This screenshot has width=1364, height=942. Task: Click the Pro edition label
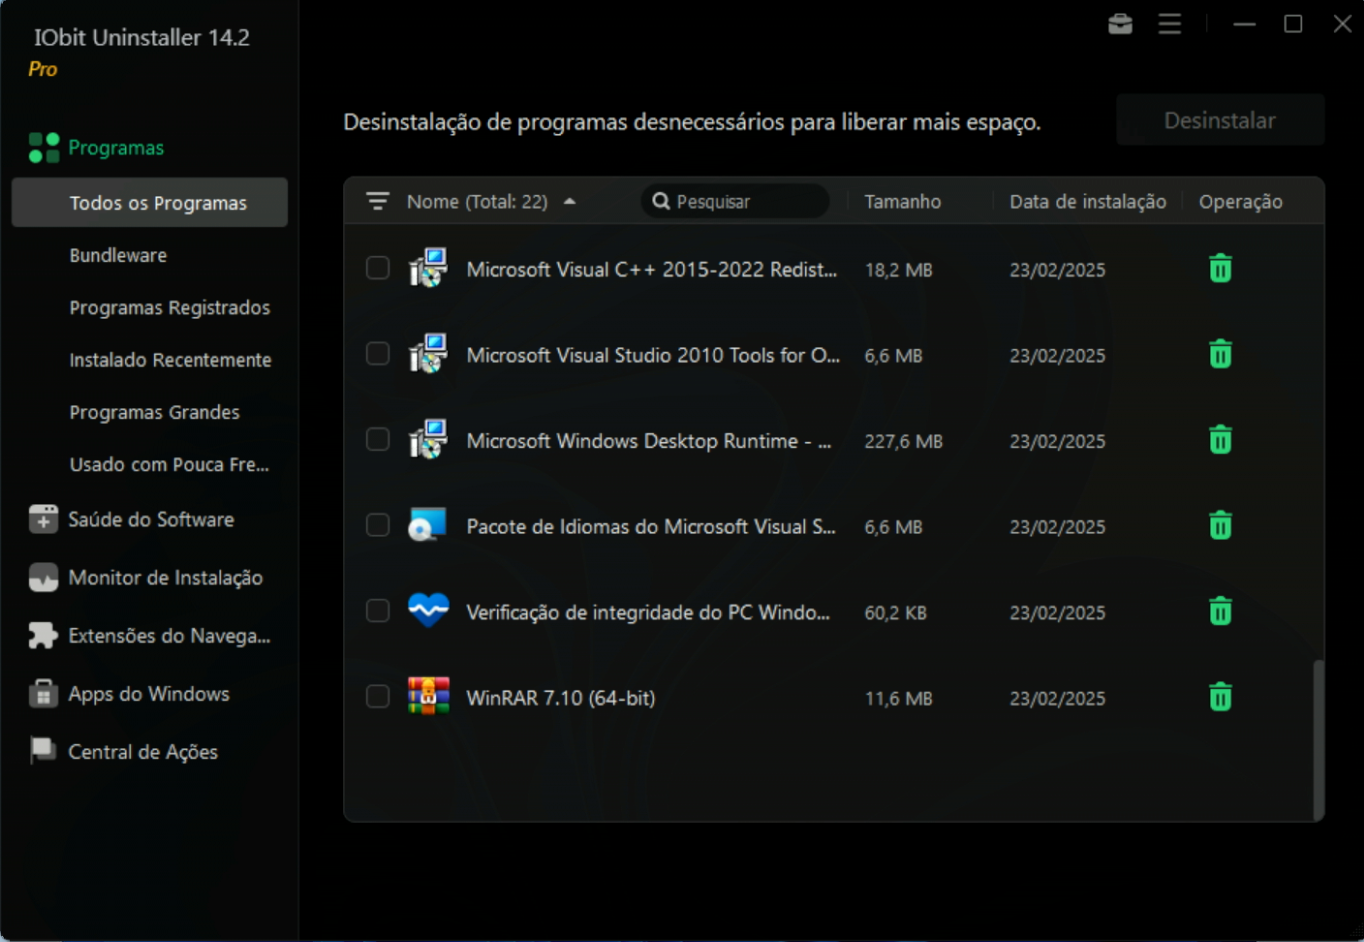pos(43,69)
